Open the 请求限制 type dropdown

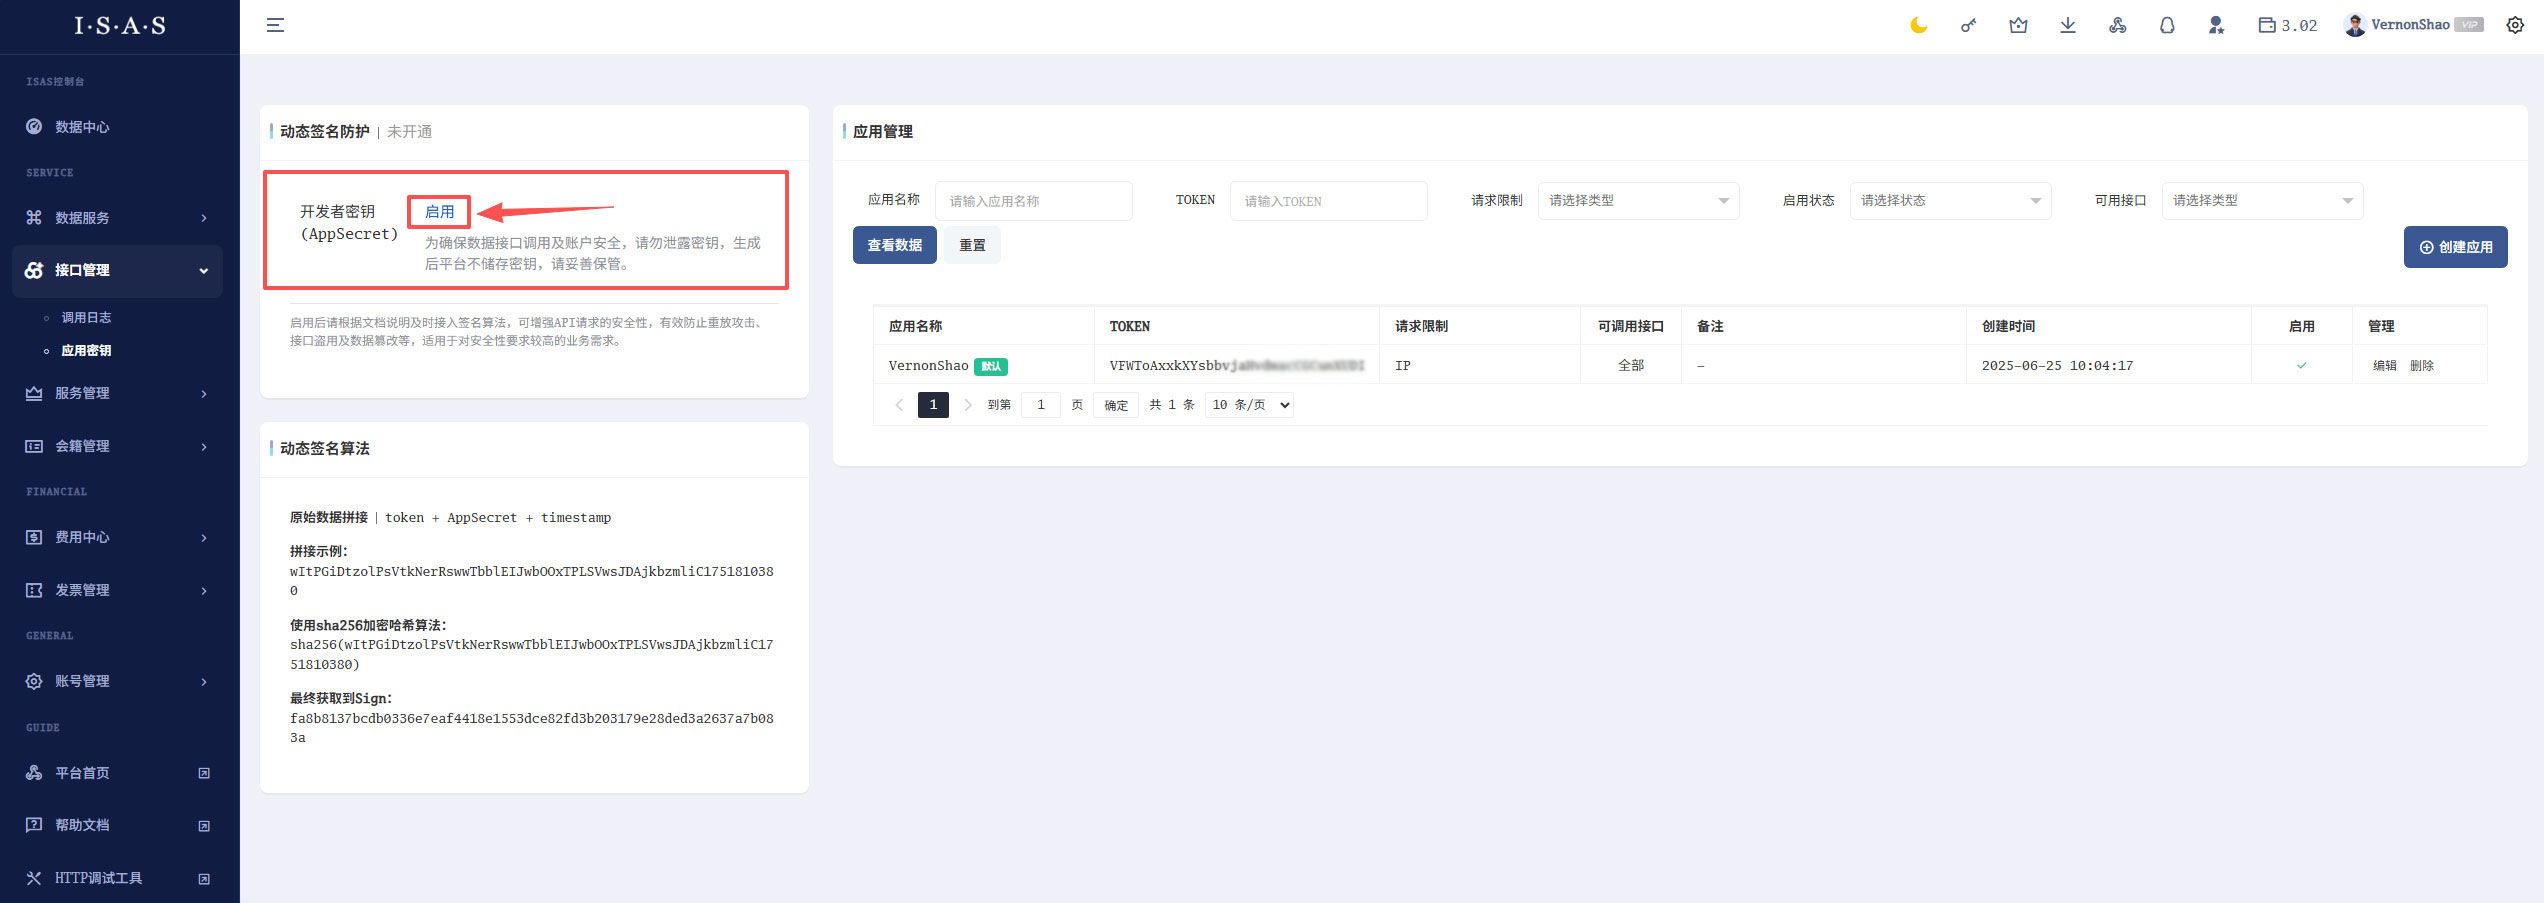(1638, 201)
